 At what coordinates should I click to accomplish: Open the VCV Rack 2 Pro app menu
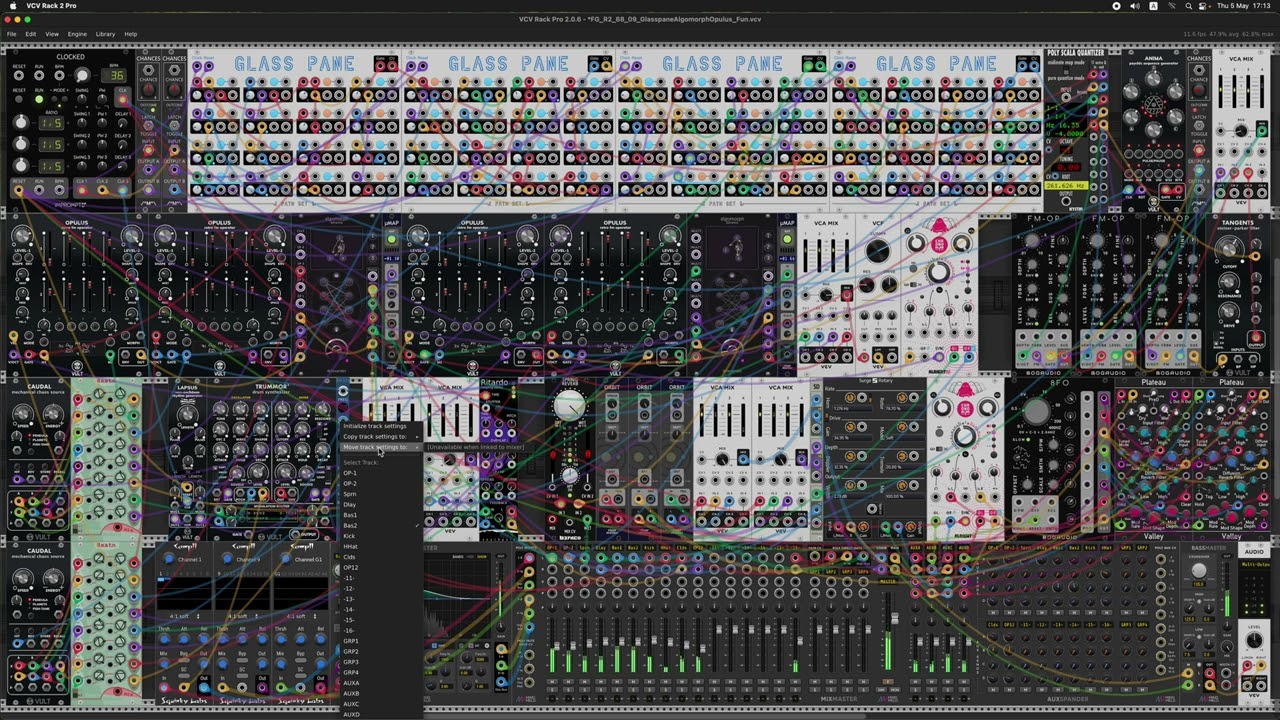click(x=51, y=6)
